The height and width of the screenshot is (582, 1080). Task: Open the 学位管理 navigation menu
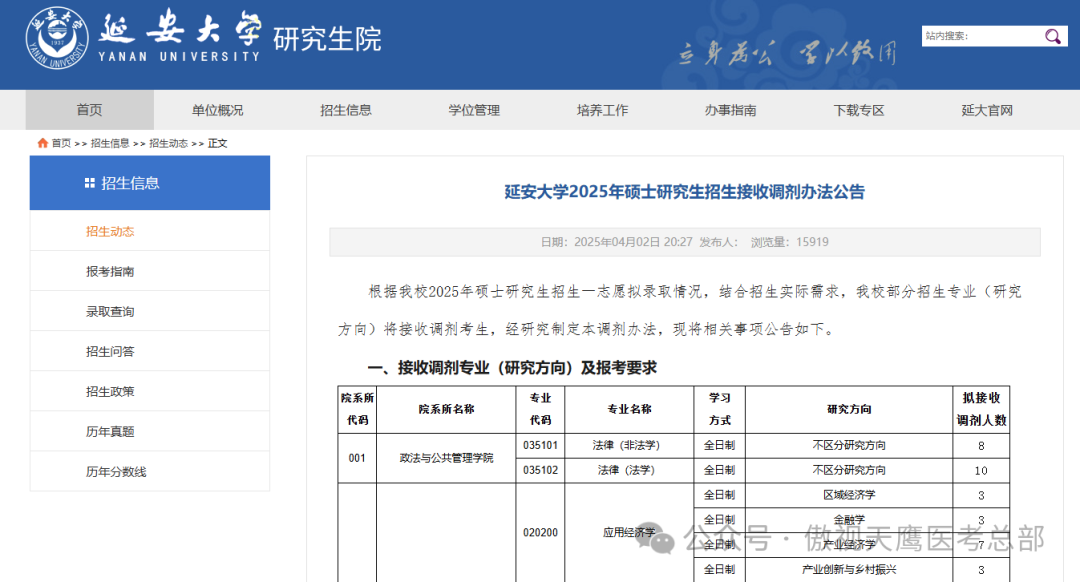(474, 110)
